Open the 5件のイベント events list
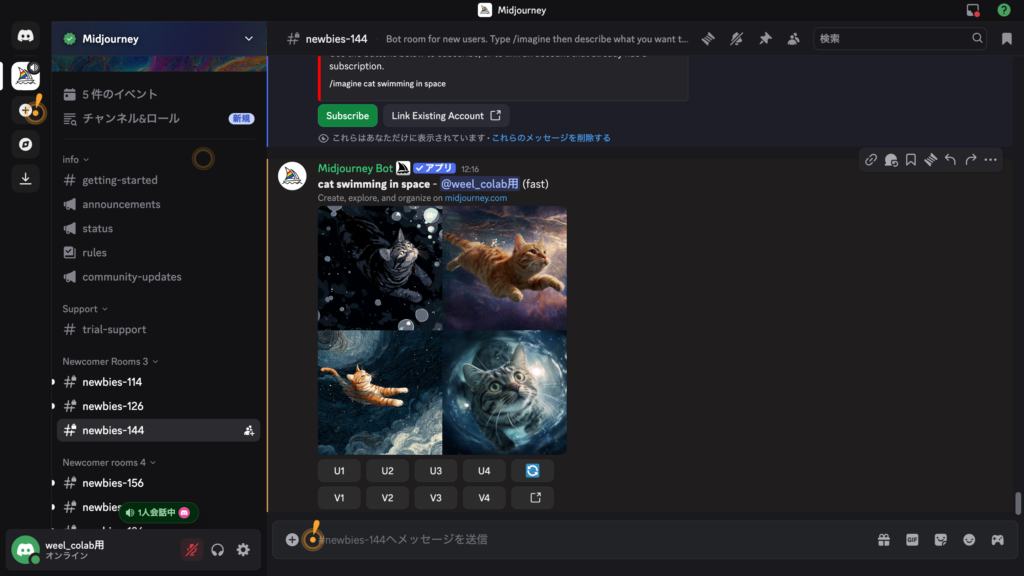 pyautogui.click(x=158, y=94)
